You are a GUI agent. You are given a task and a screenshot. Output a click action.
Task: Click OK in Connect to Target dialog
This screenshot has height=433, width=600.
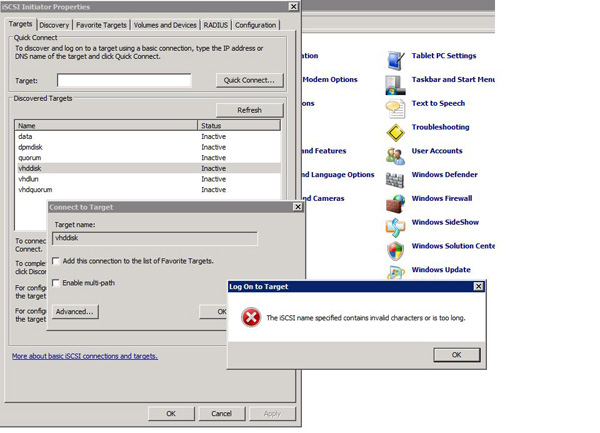pyautogui.click(x=214, y=312)
